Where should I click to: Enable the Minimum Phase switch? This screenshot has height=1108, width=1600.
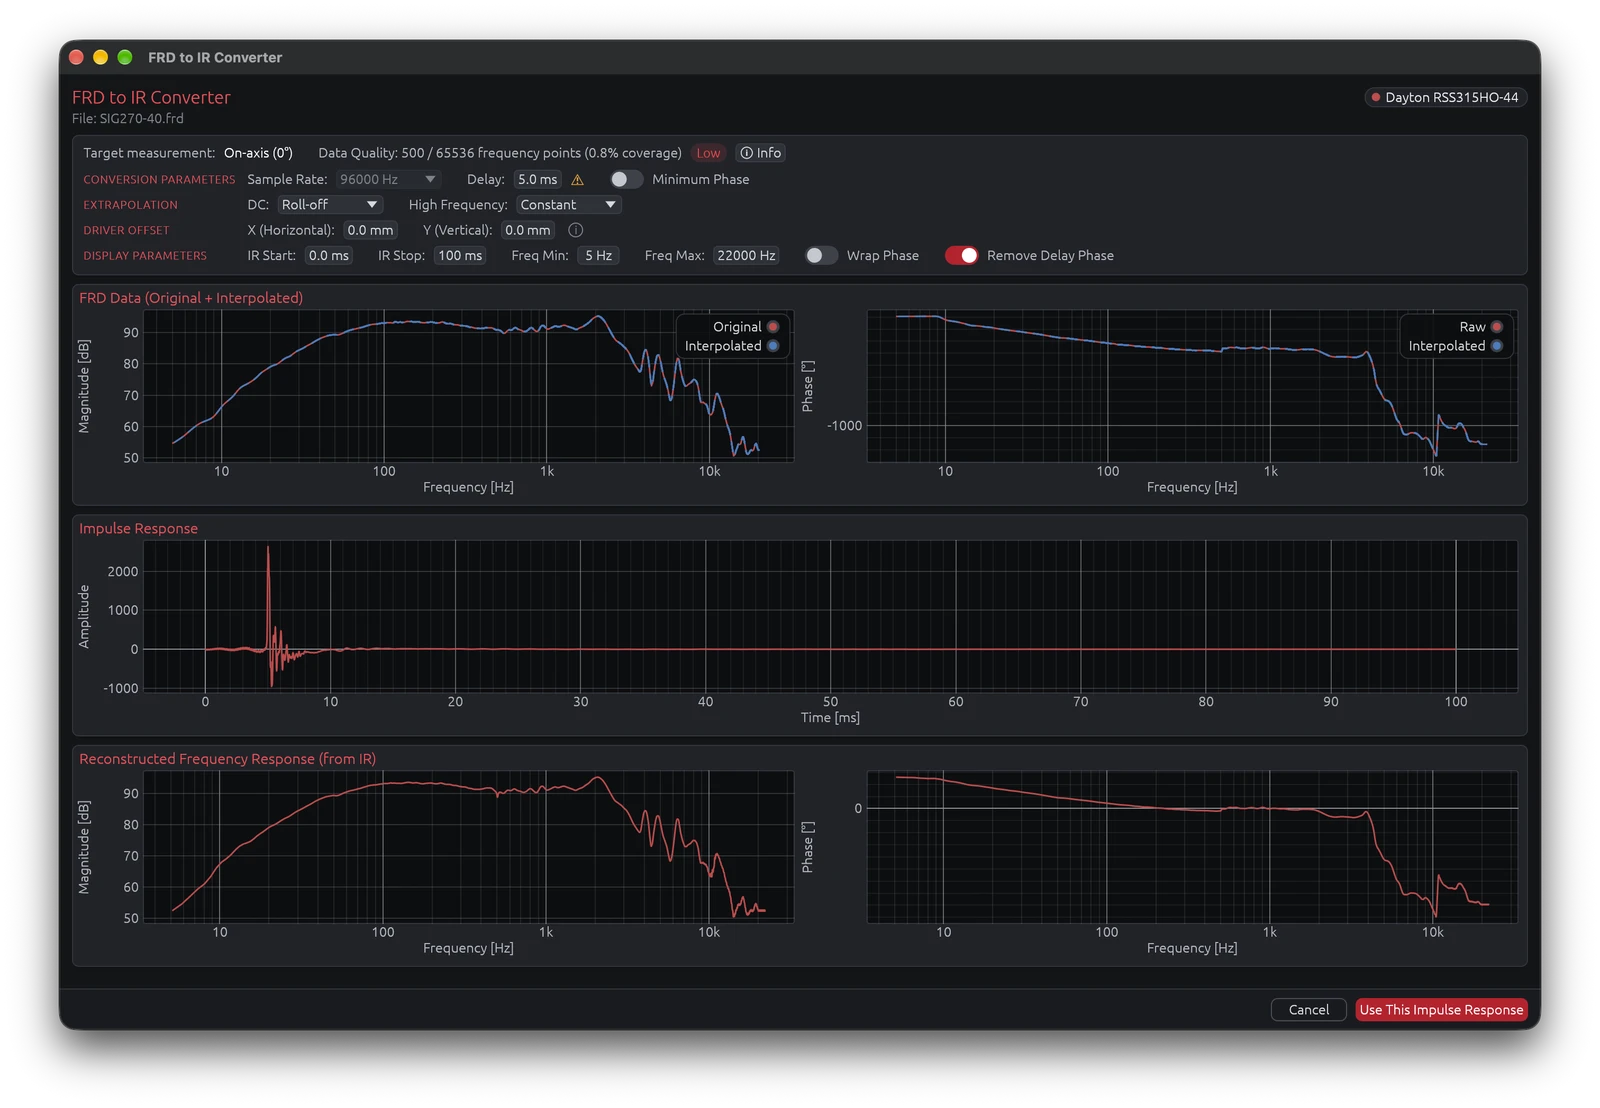coord(626,179)
